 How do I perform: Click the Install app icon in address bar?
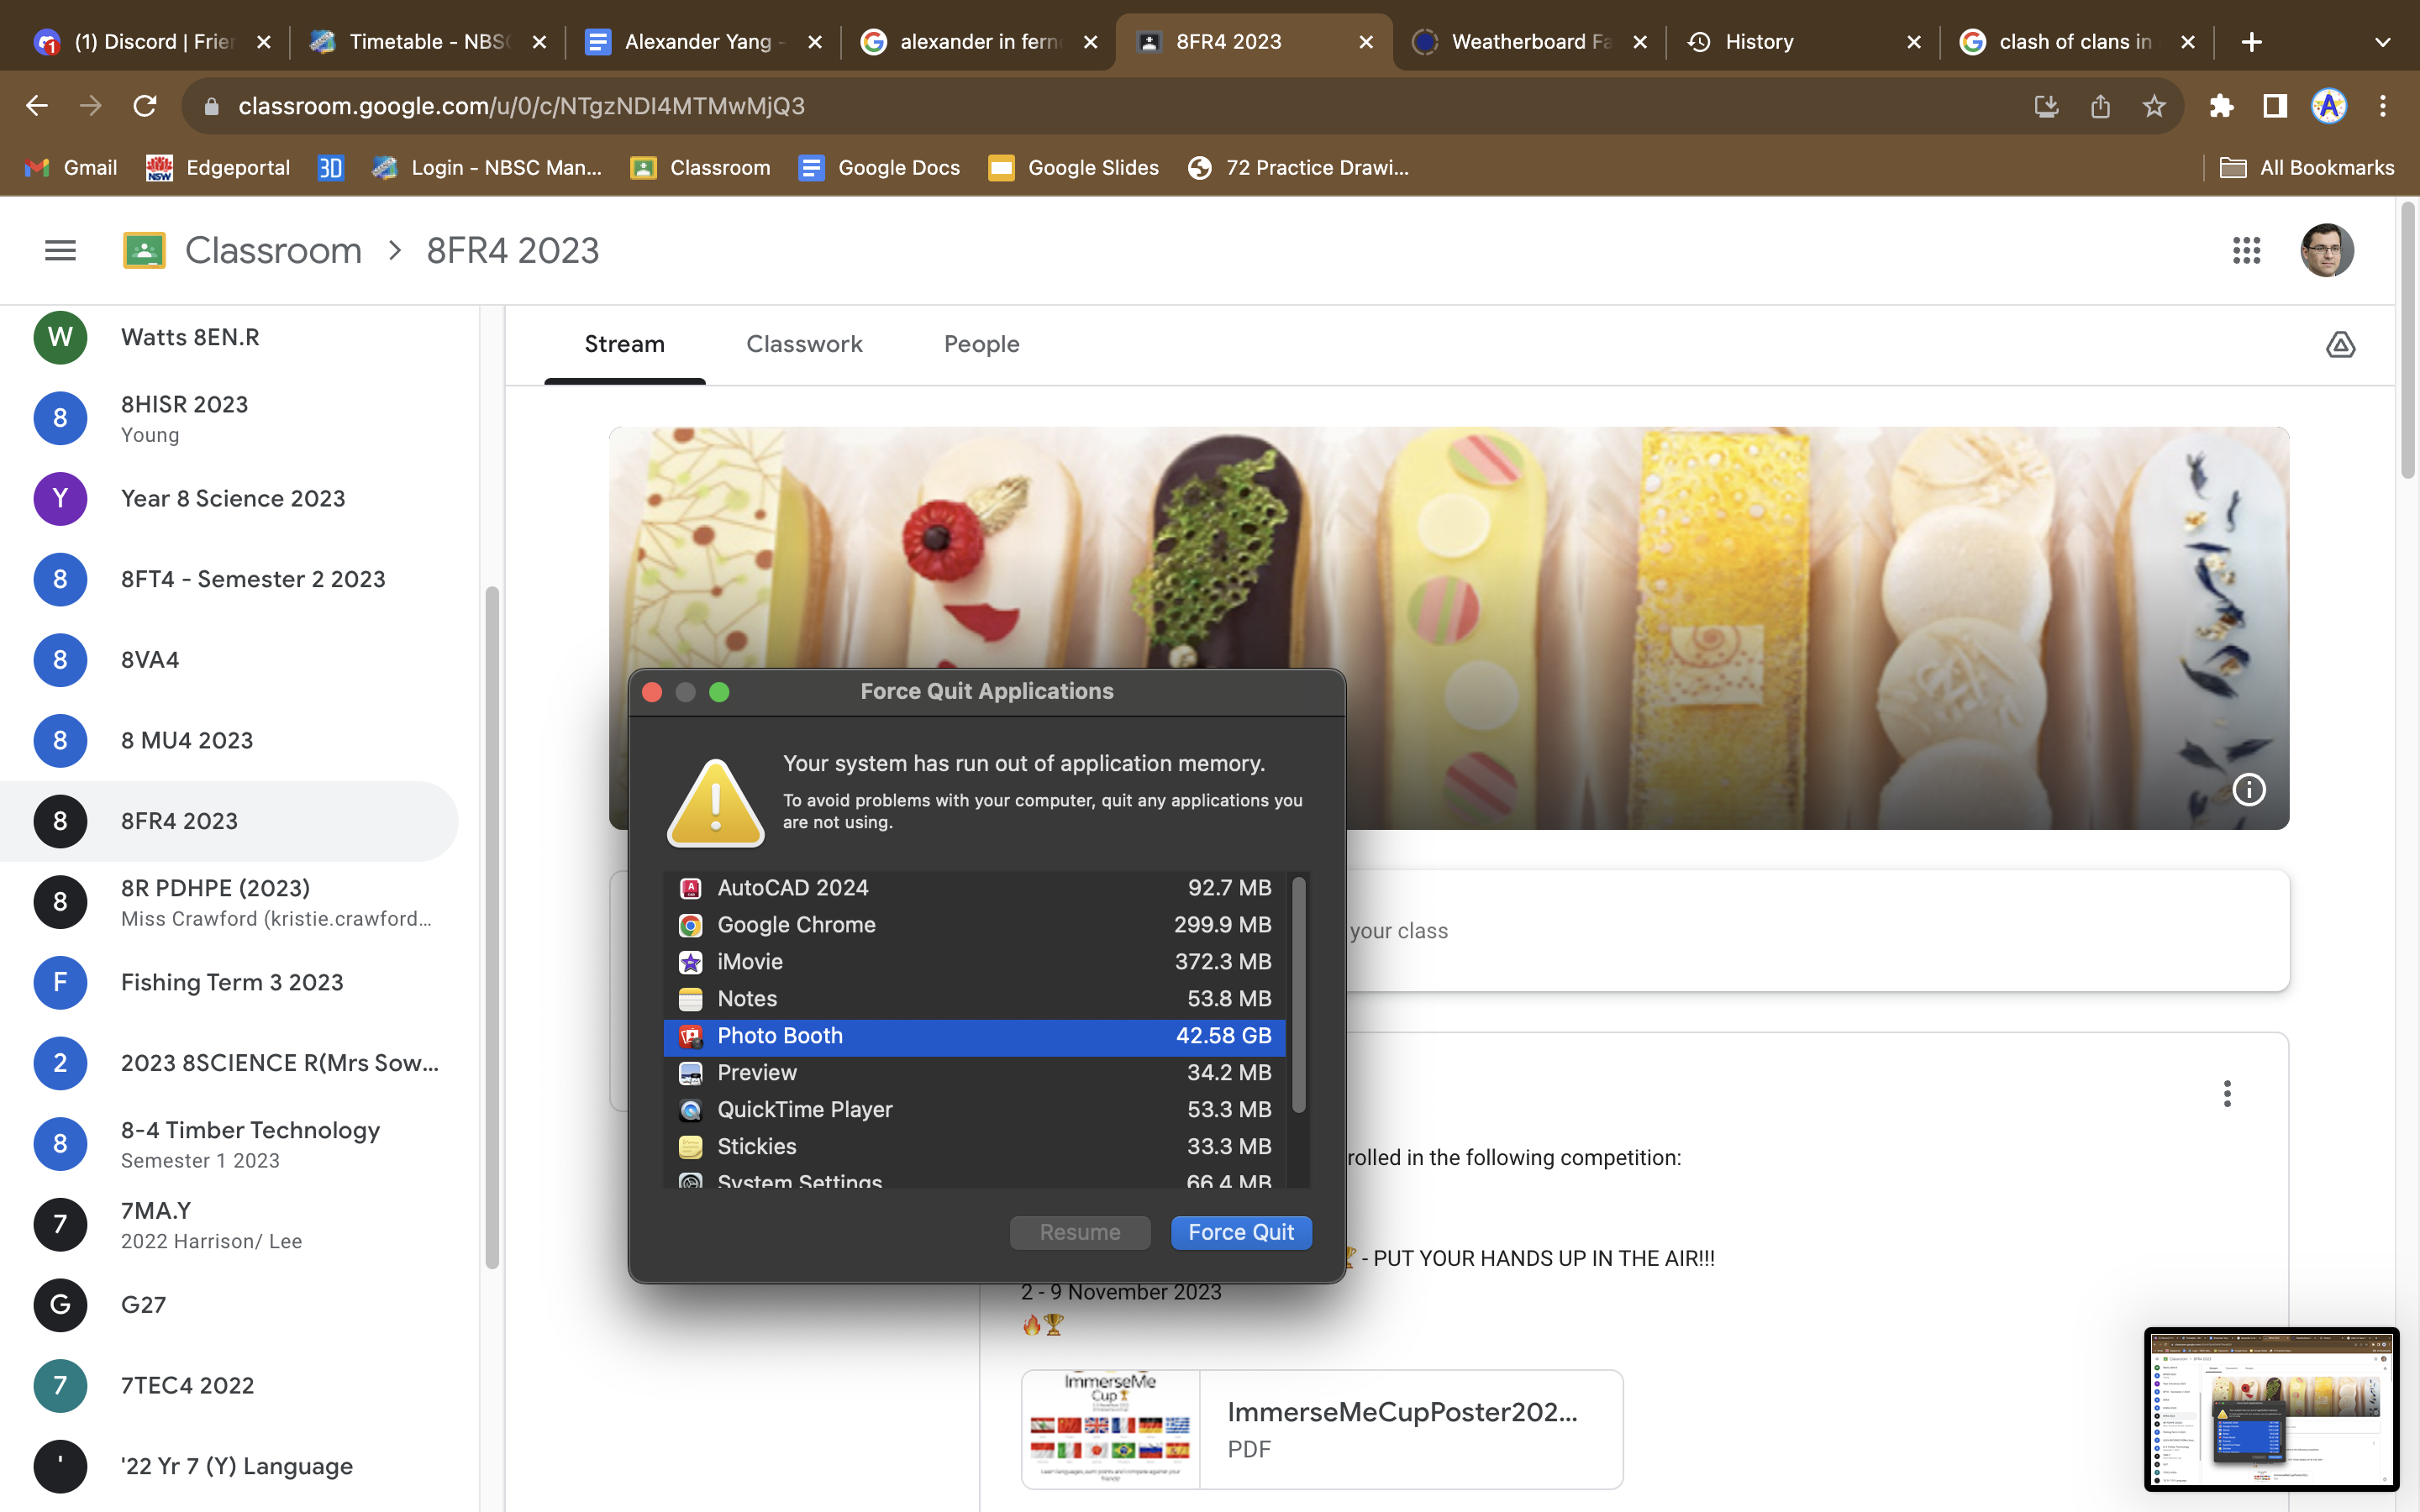pyautogui.click(x=2046, y=106)
